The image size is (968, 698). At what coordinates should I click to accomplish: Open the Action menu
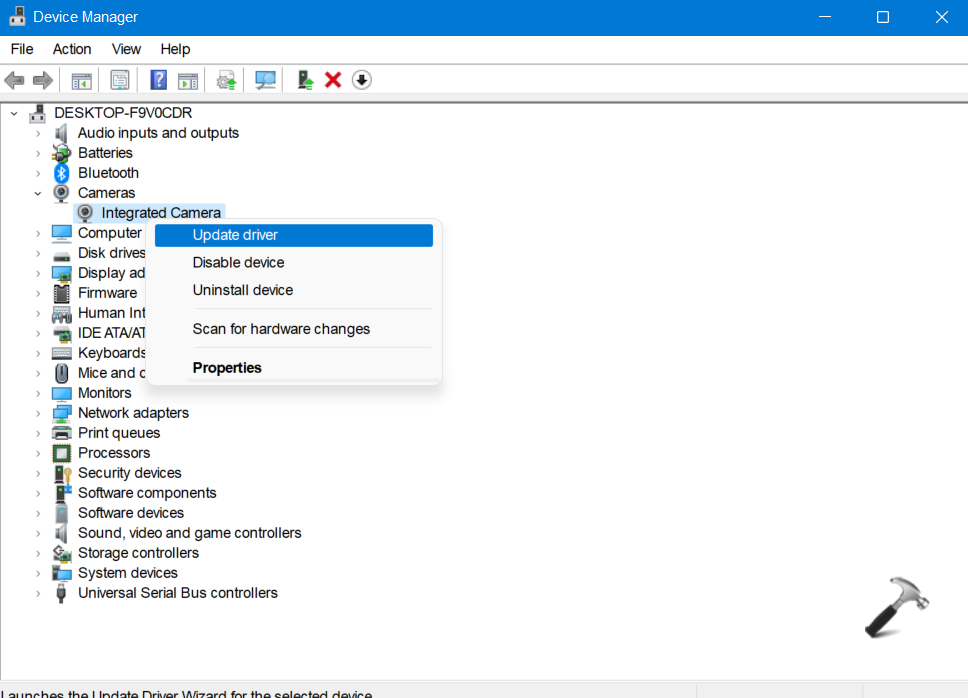72,49
